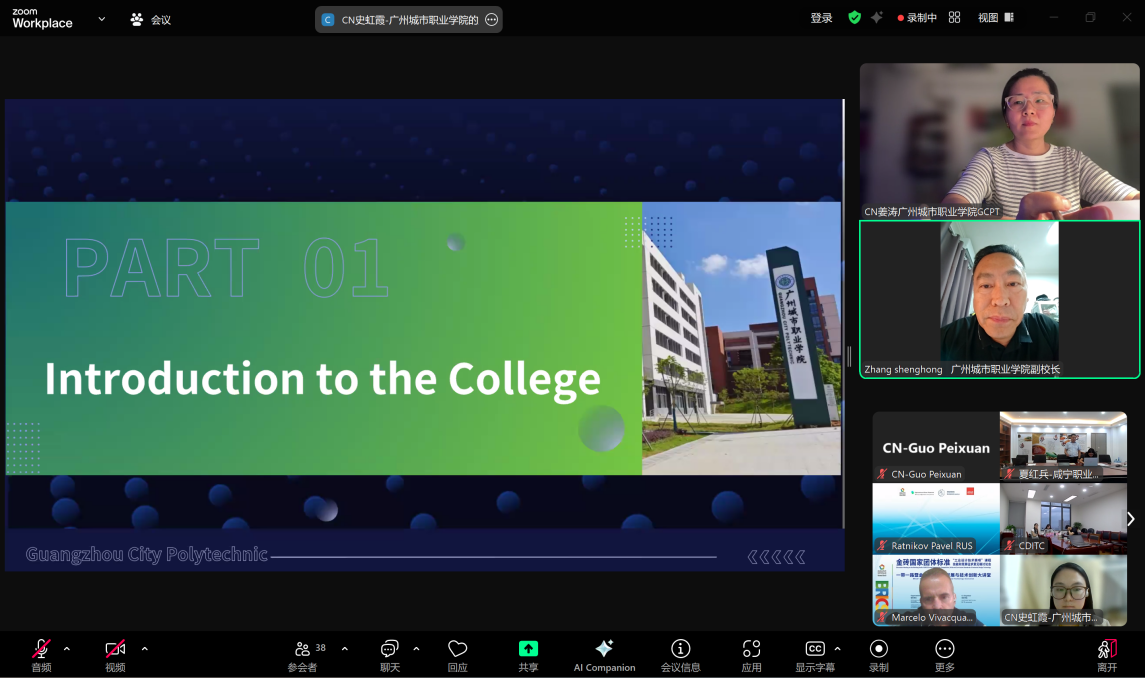Click the CN姜涛广州城市职业学院GCPT name label
Image resolution: width=1145 pixels, height=678 pixels.
point(932,212)
